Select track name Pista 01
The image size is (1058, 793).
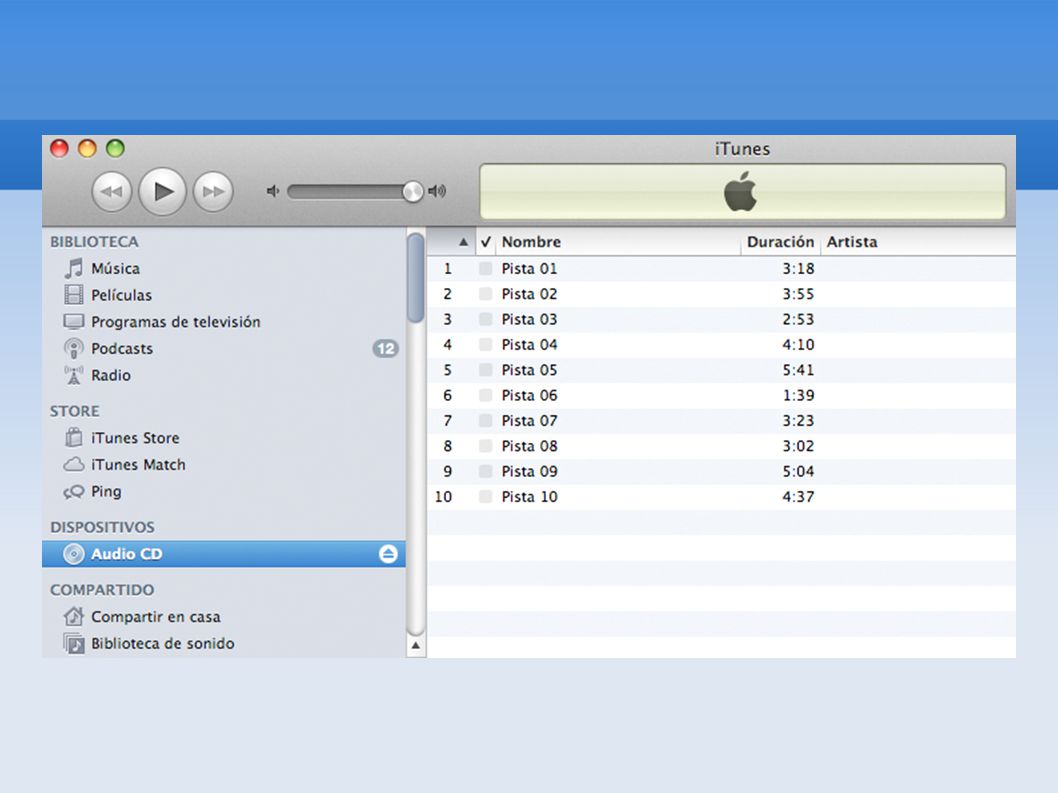pyautogui.click(x=529, y=269)
